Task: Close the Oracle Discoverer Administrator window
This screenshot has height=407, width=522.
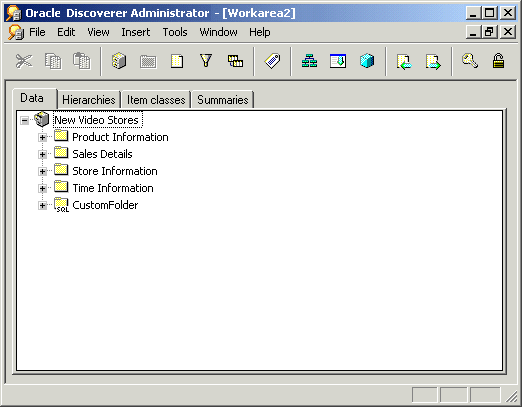Action: pos(508,13)
